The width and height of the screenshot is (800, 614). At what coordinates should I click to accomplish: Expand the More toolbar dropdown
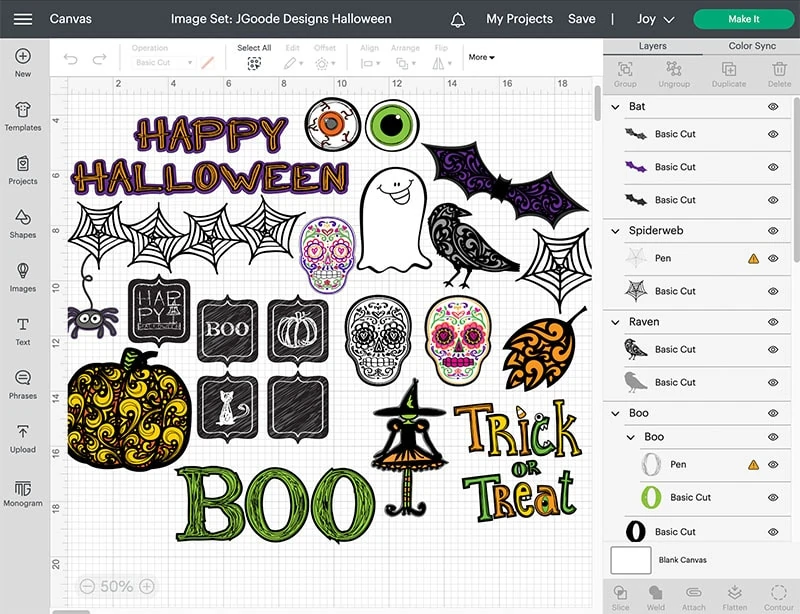[478, 57]
